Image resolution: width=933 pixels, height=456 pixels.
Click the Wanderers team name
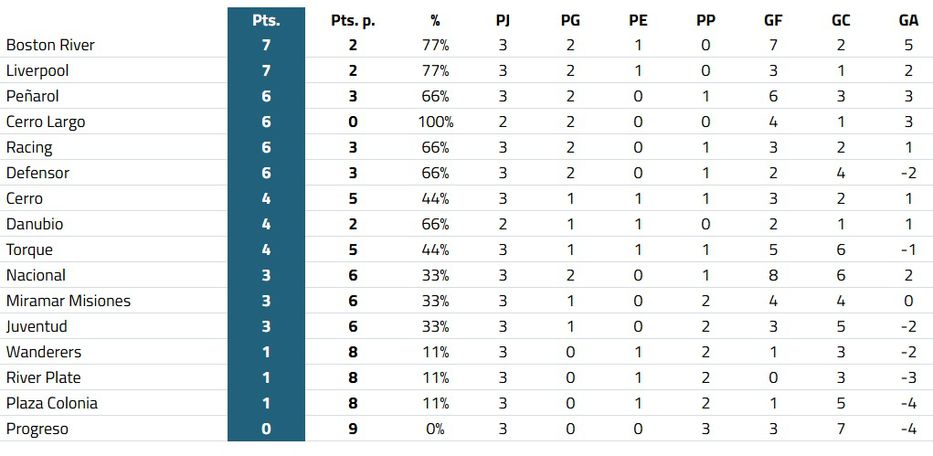point(44,352)
